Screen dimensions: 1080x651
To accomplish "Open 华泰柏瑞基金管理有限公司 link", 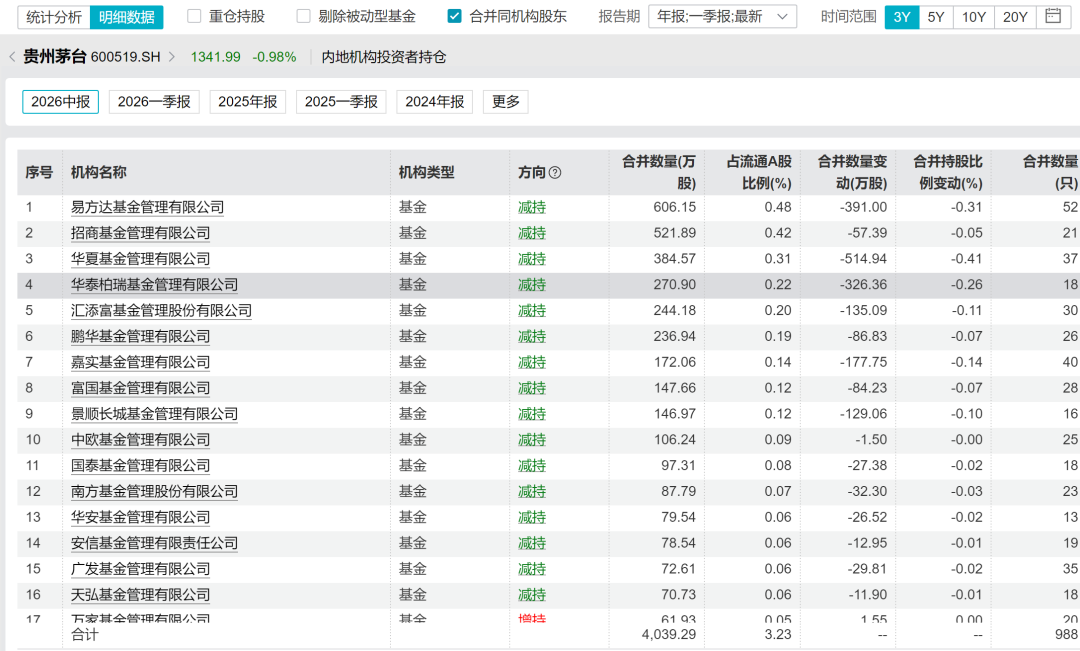I will coord(154,285).
